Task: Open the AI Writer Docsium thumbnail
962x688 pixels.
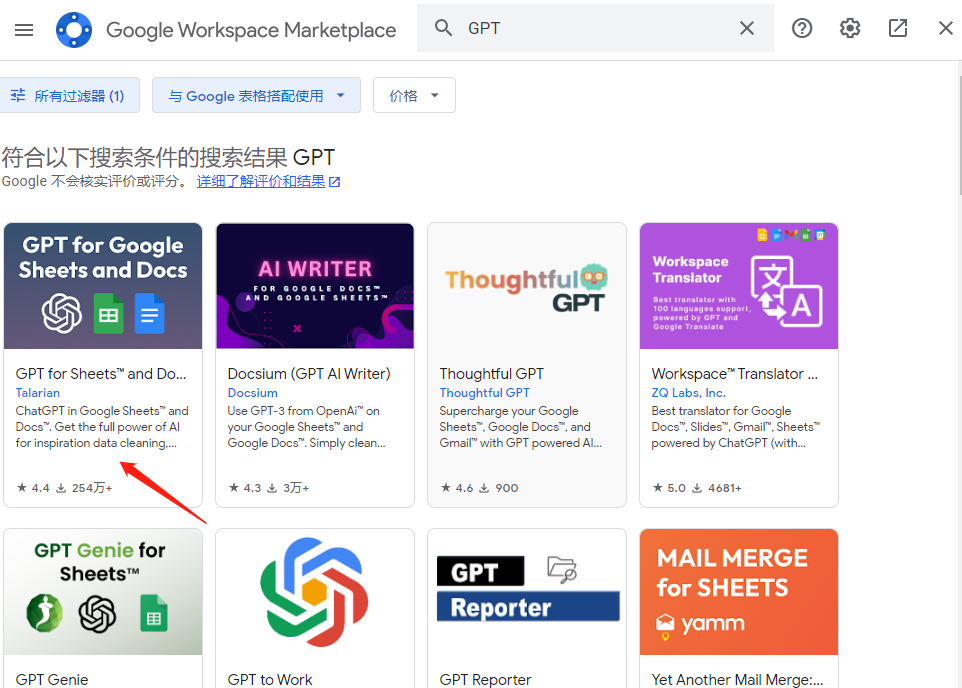Action: pyautogui.click(x=315, y=286)
